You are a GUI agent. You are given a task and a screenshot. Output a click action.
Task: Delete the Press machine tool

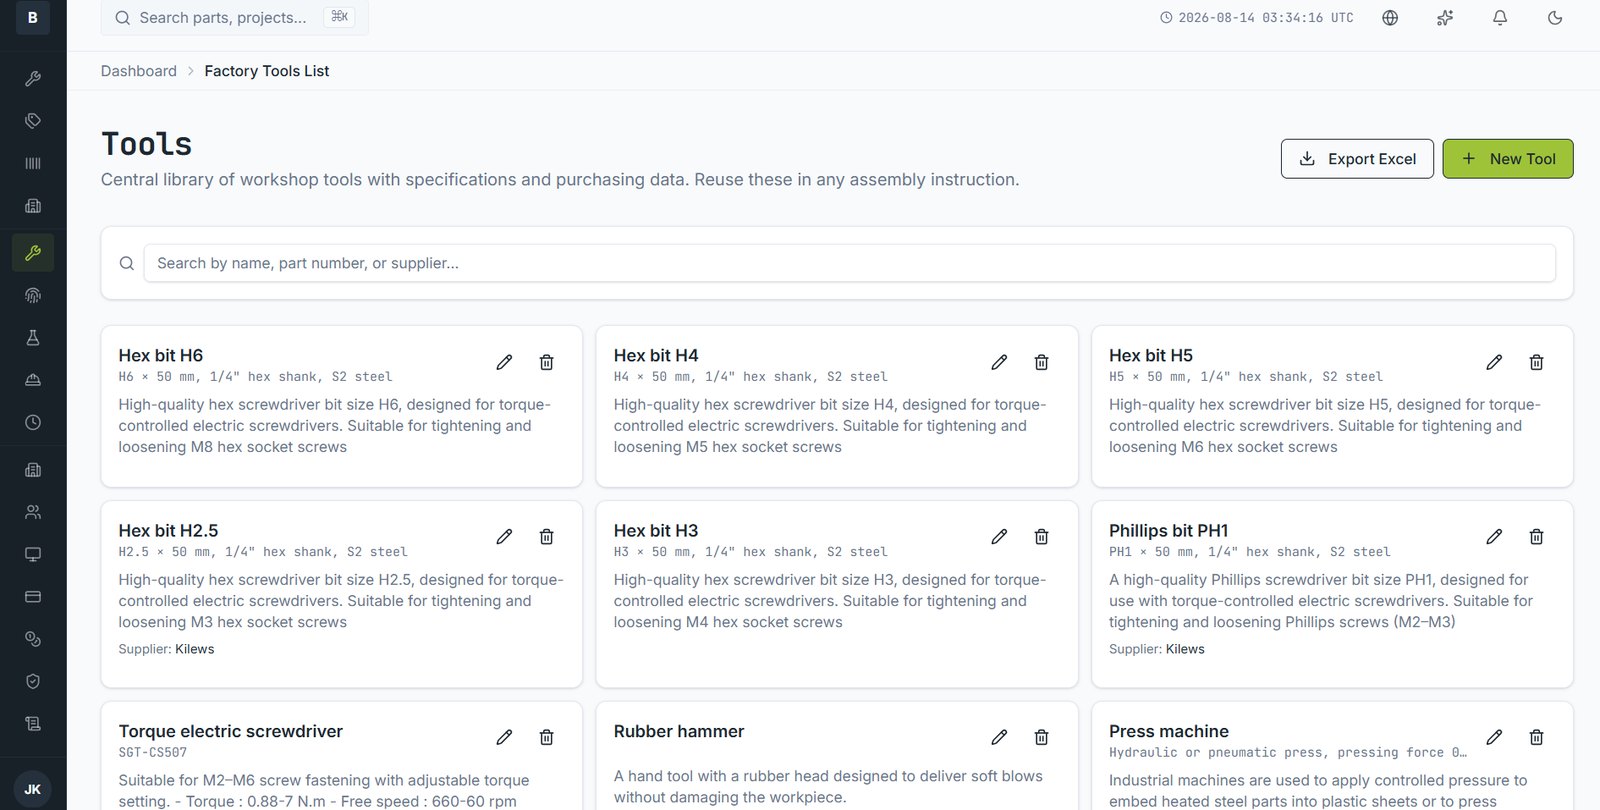tap(1537, 737)
